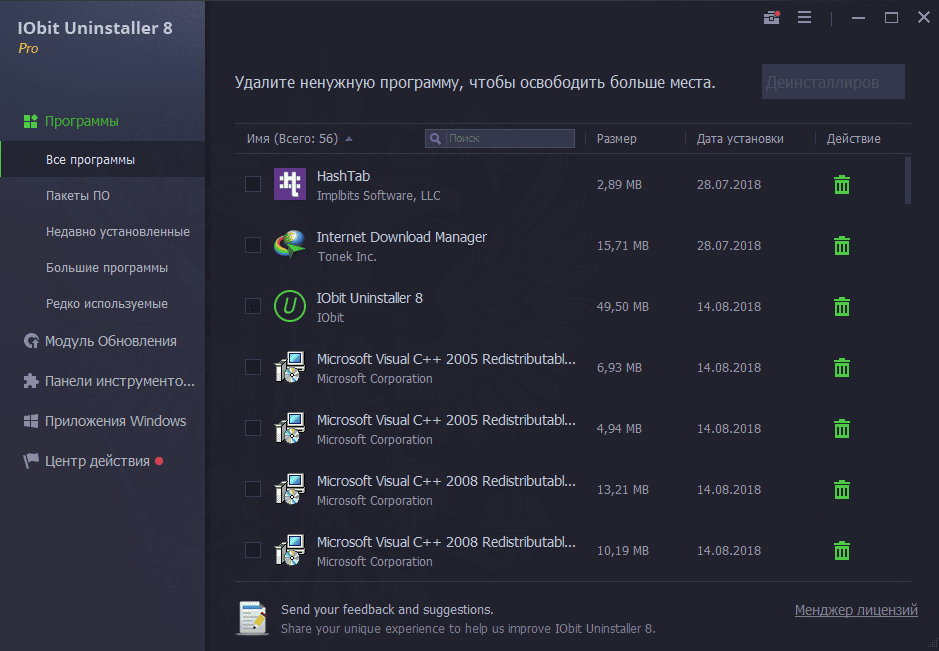Sort list by the Размер column header
Image resolution: width=939 pixels, height=651 pixels.
[616, 138]
